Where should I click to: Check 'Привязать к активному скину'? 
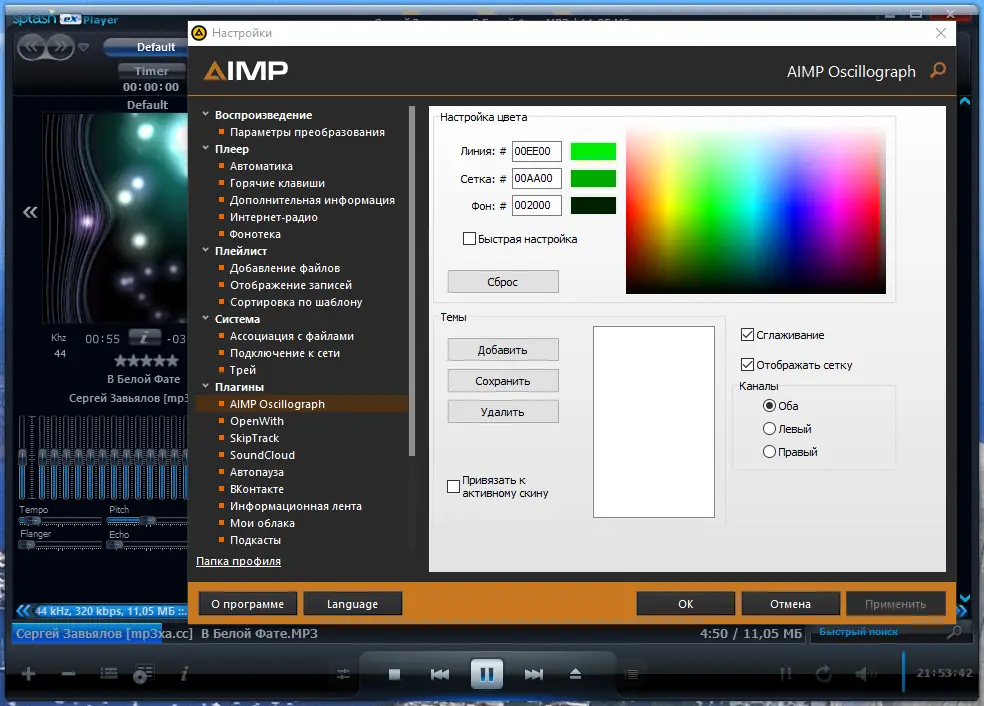point(453,486)
